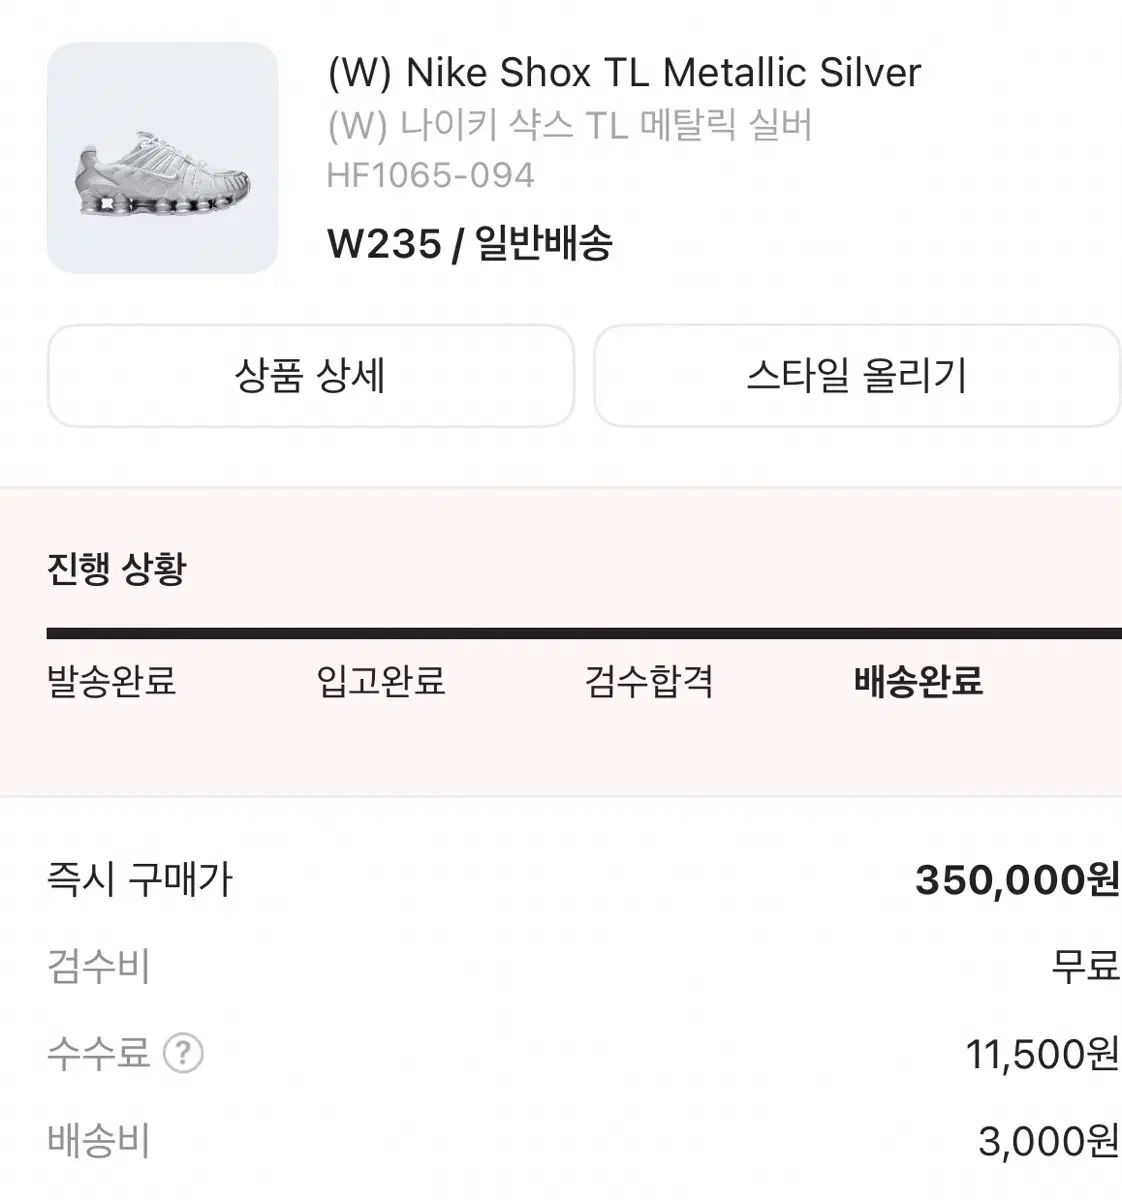Screen dimensions: 1122x1200
Task: Click the 진행 상황 section heading
Action: 117,569
